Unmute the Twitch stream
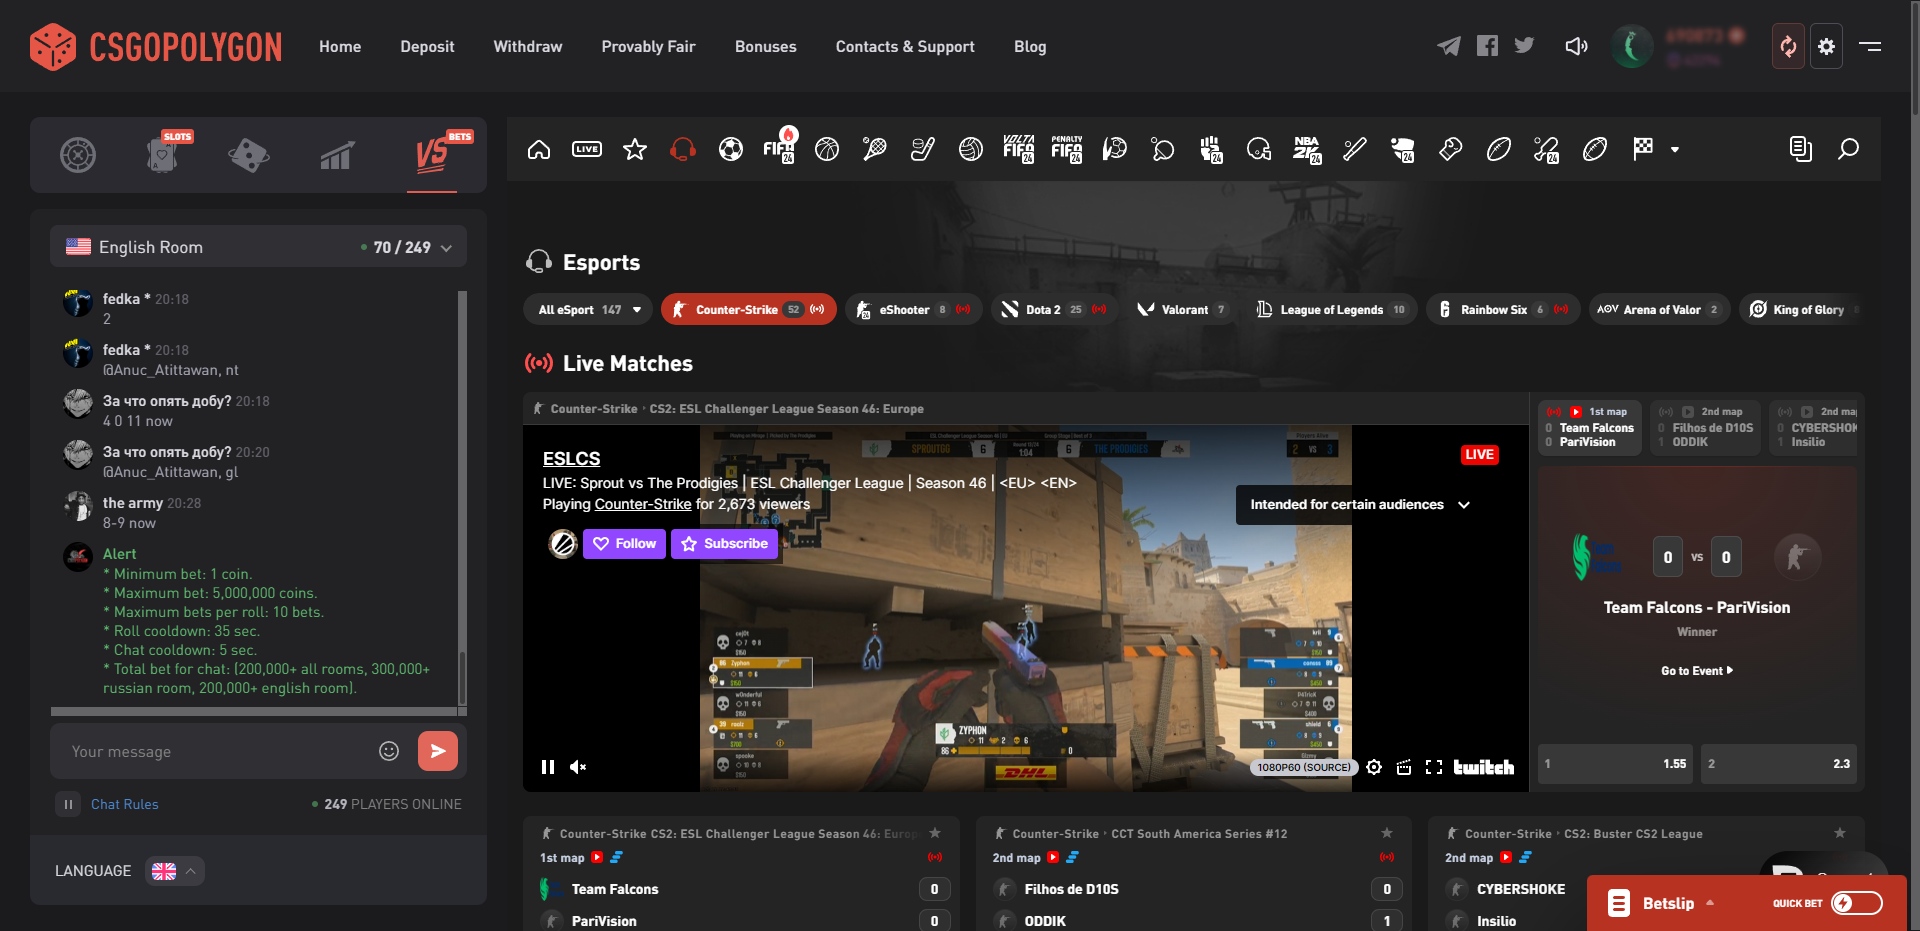Image resolution: width=1920 pixels, height=931 pixels. (x=578, y=767)
